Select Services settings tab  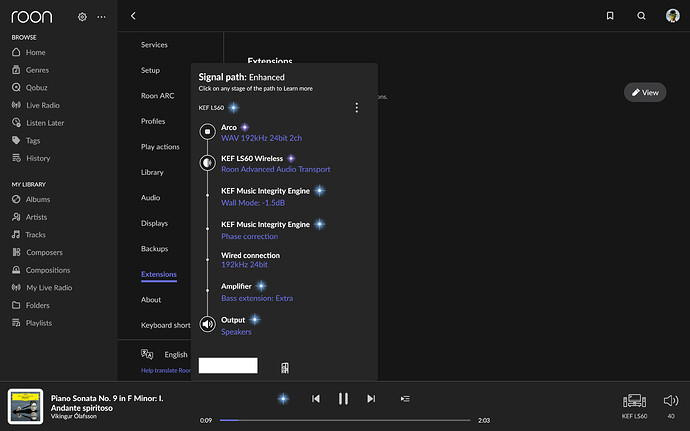(x=154, y=45)
